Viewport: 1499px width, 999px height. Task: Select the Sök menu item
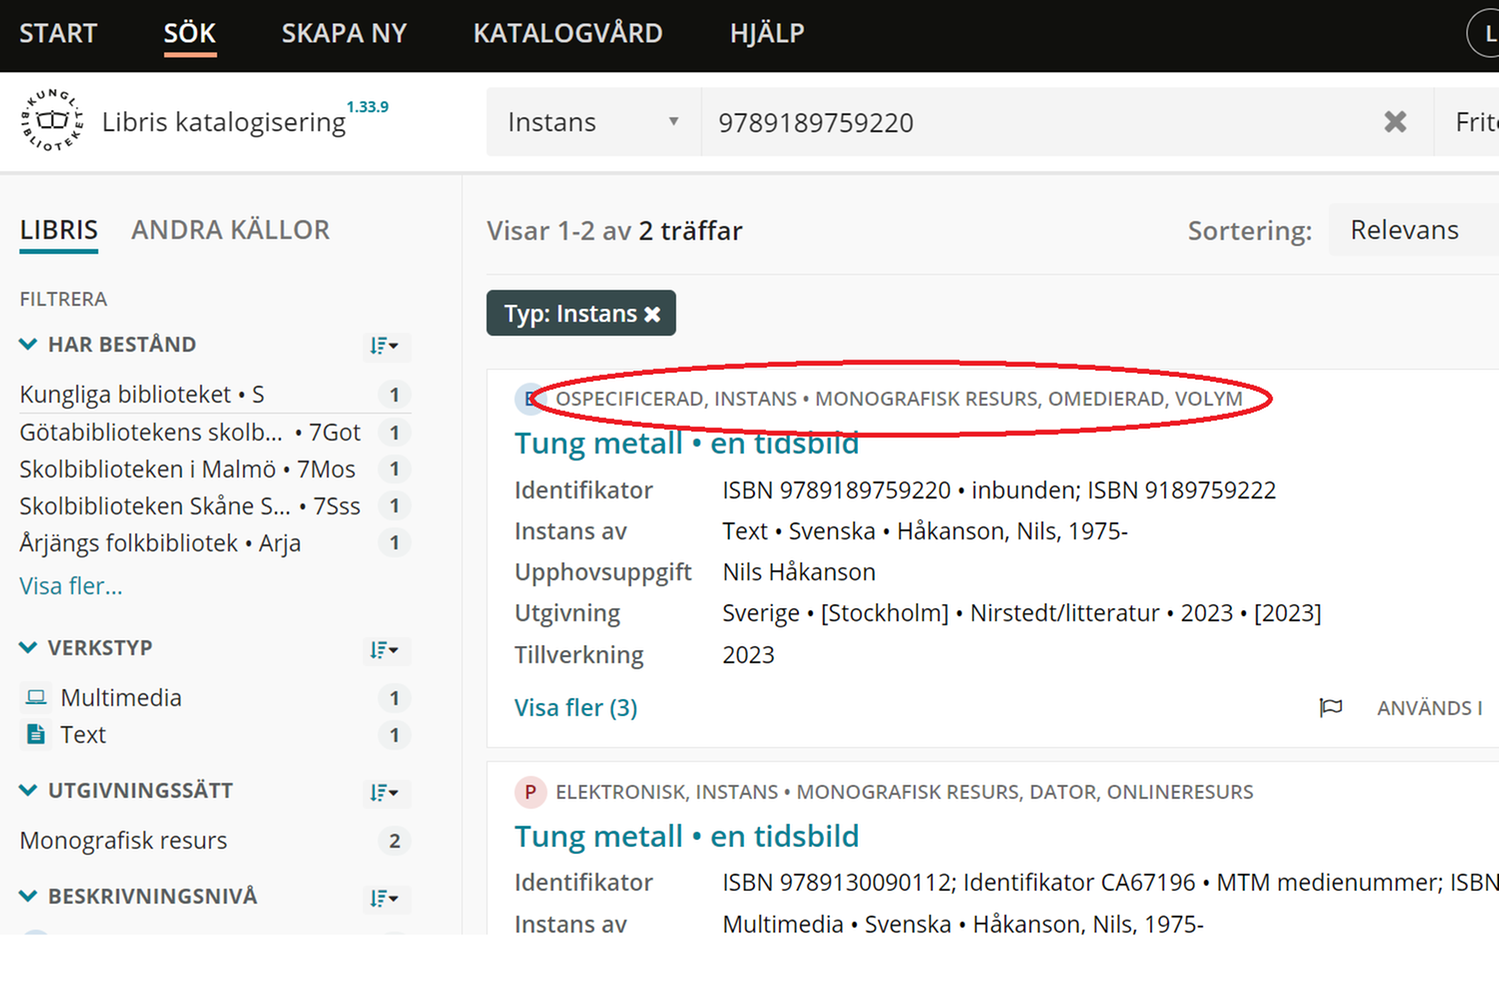[190, 33]
